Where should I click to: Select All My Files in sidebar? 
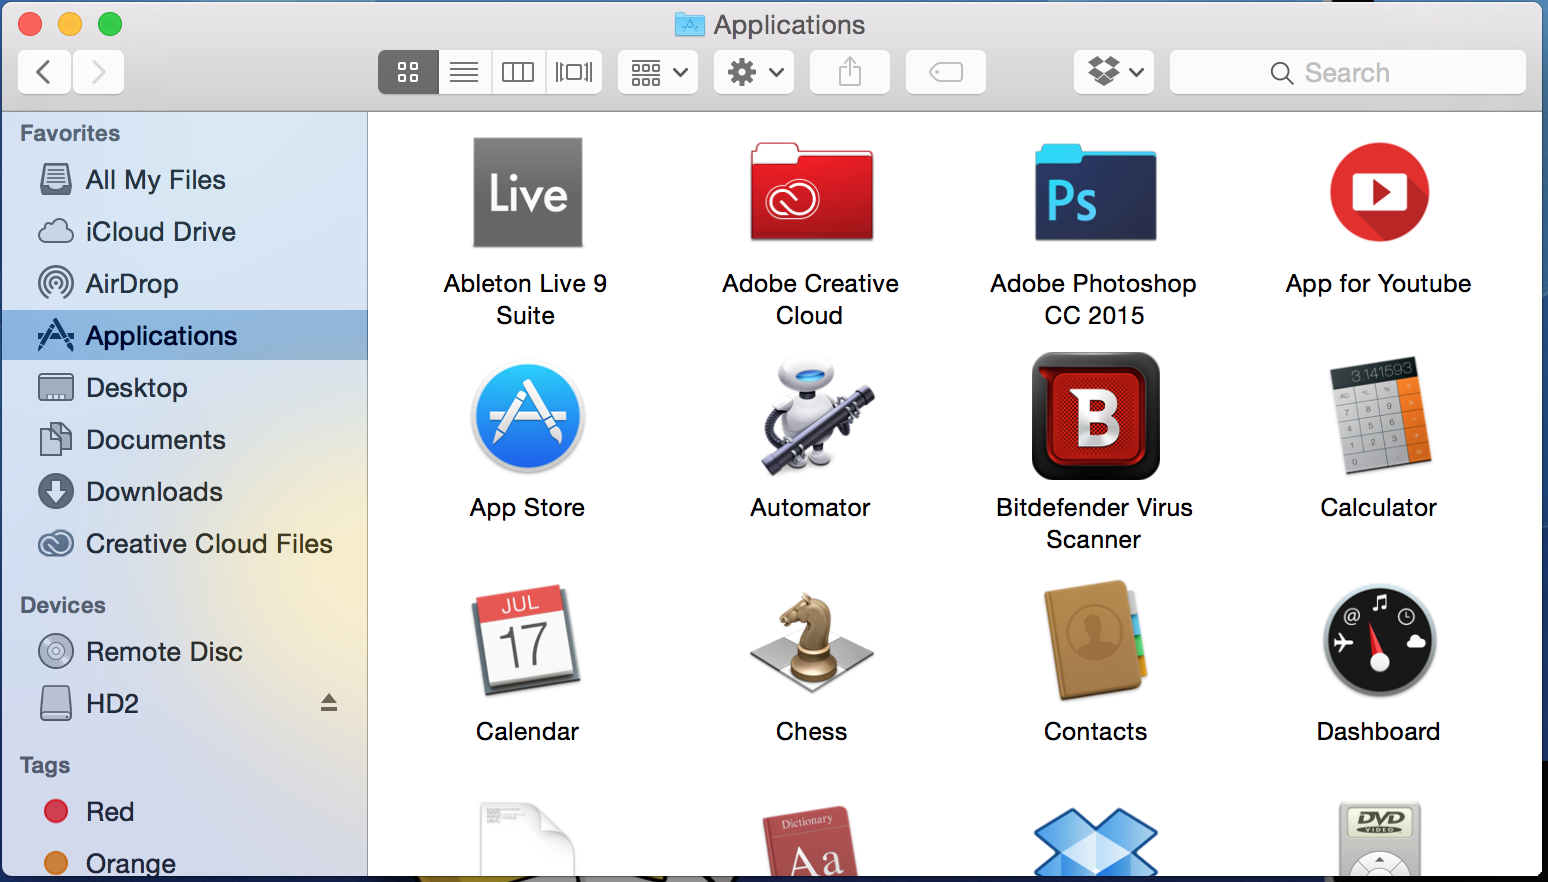click(x=185, y=180)
